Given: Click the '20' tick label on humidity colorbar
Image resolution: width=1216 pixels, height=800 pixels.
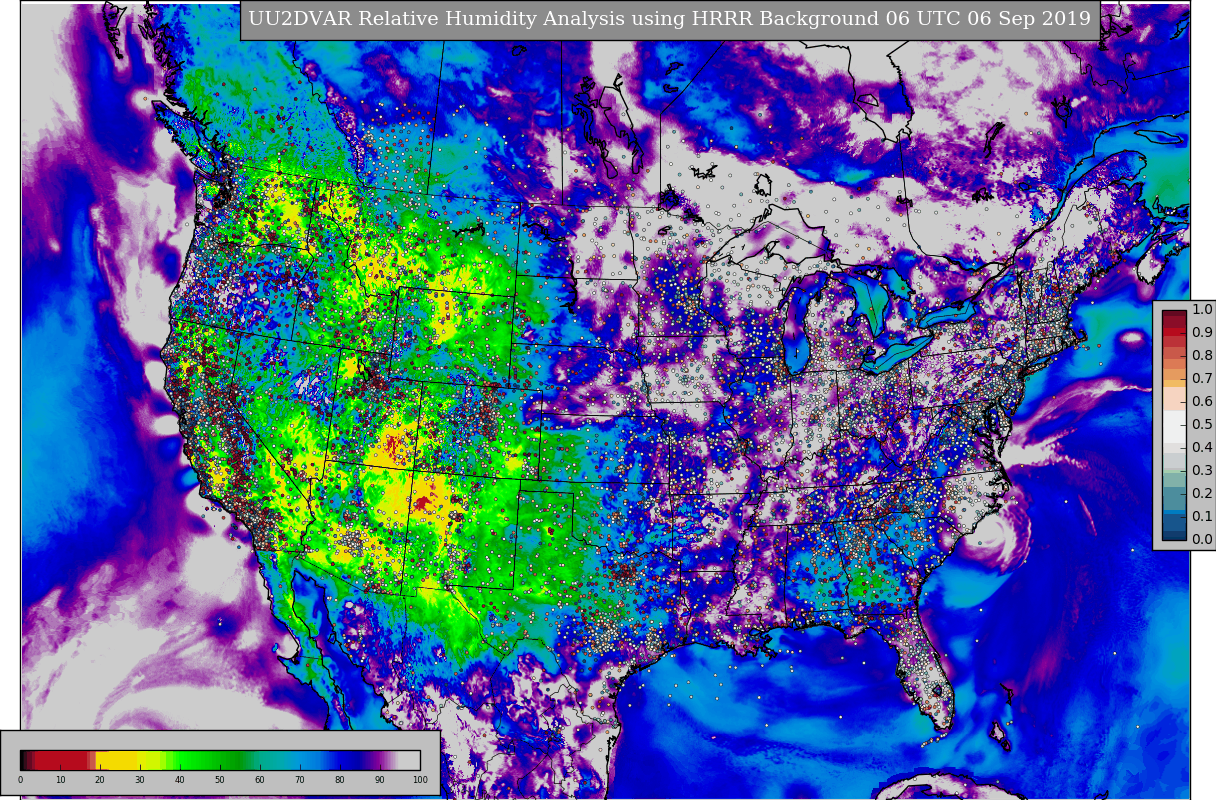Looking at the screenshot, I should pyautogui.click(x=100, y=780).
